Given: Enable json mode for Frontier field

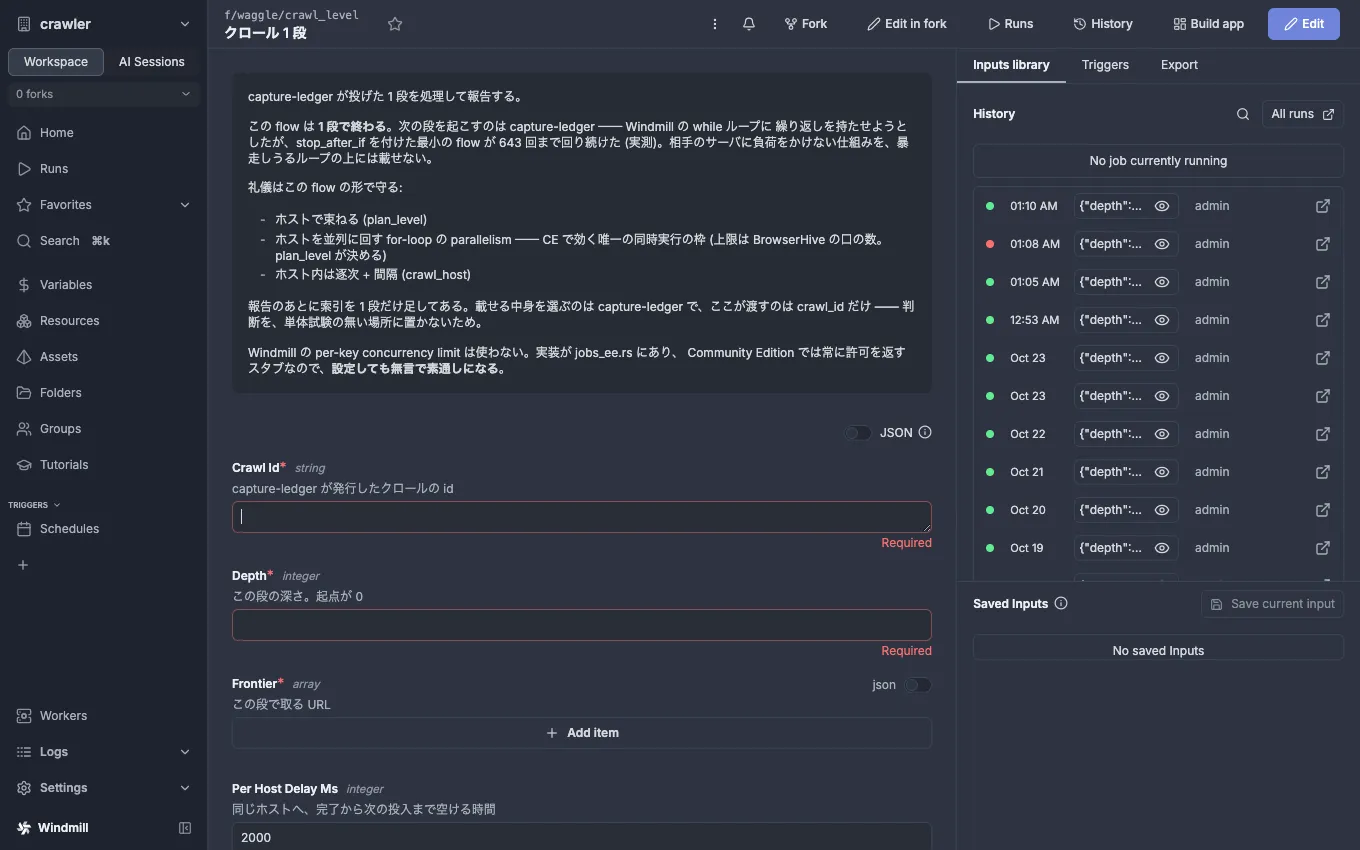Looking at the screenshot, I should 918,685.
